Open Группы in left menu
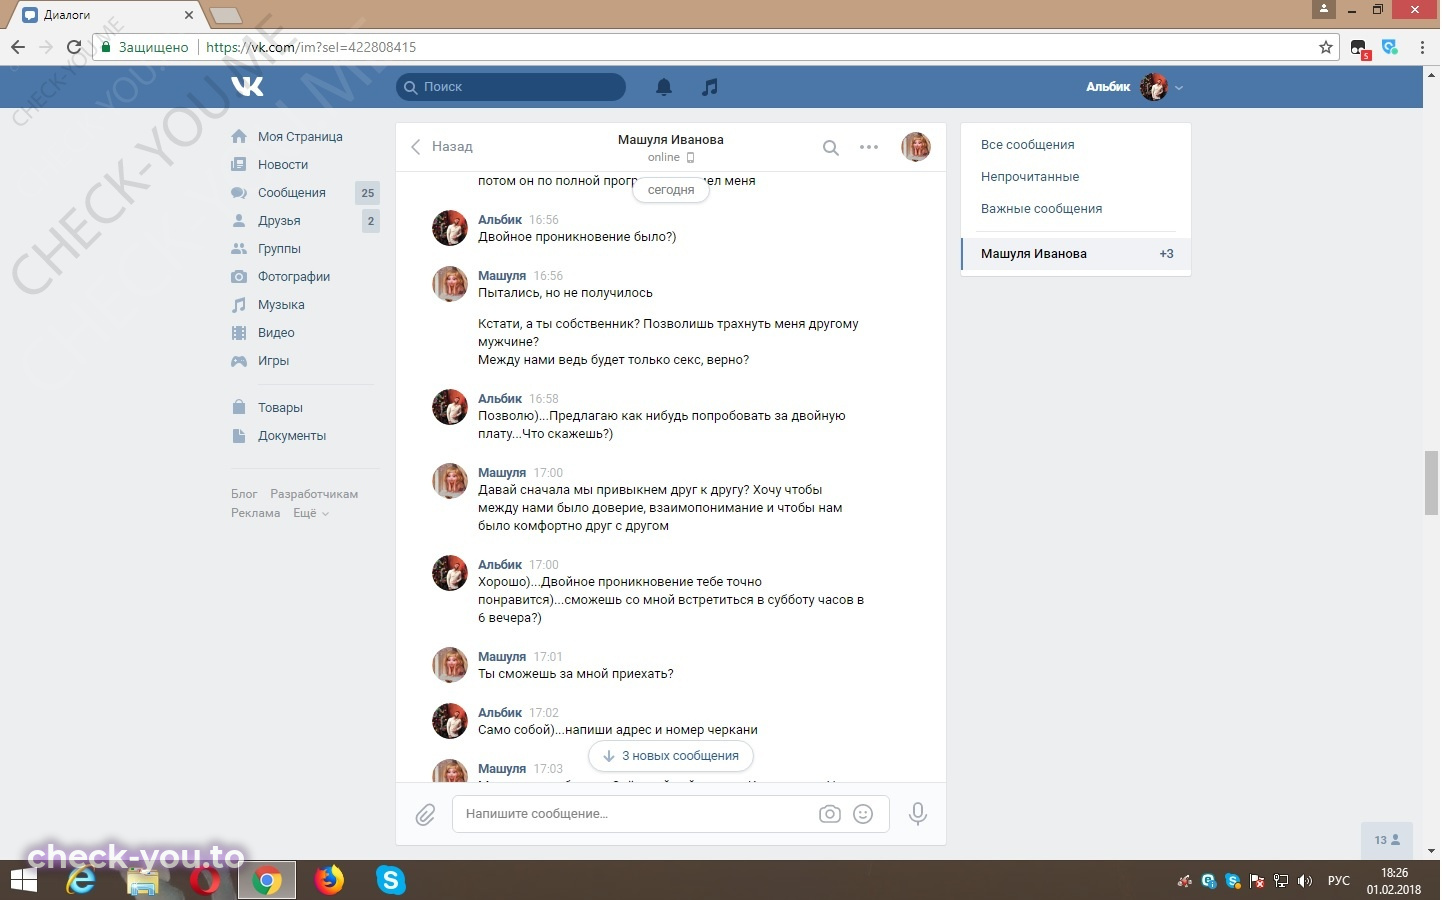This screenshot has width=1442, height=900. [279, 249]
